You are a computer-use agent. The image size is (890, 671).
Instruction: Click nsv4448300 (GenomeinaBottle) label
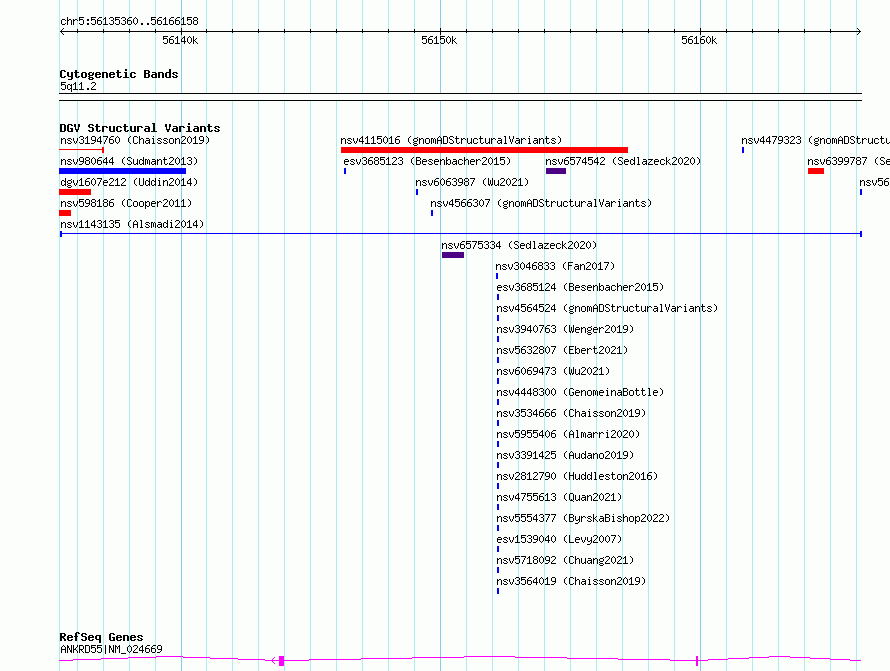pyautogui.click(x=580, y=392)
